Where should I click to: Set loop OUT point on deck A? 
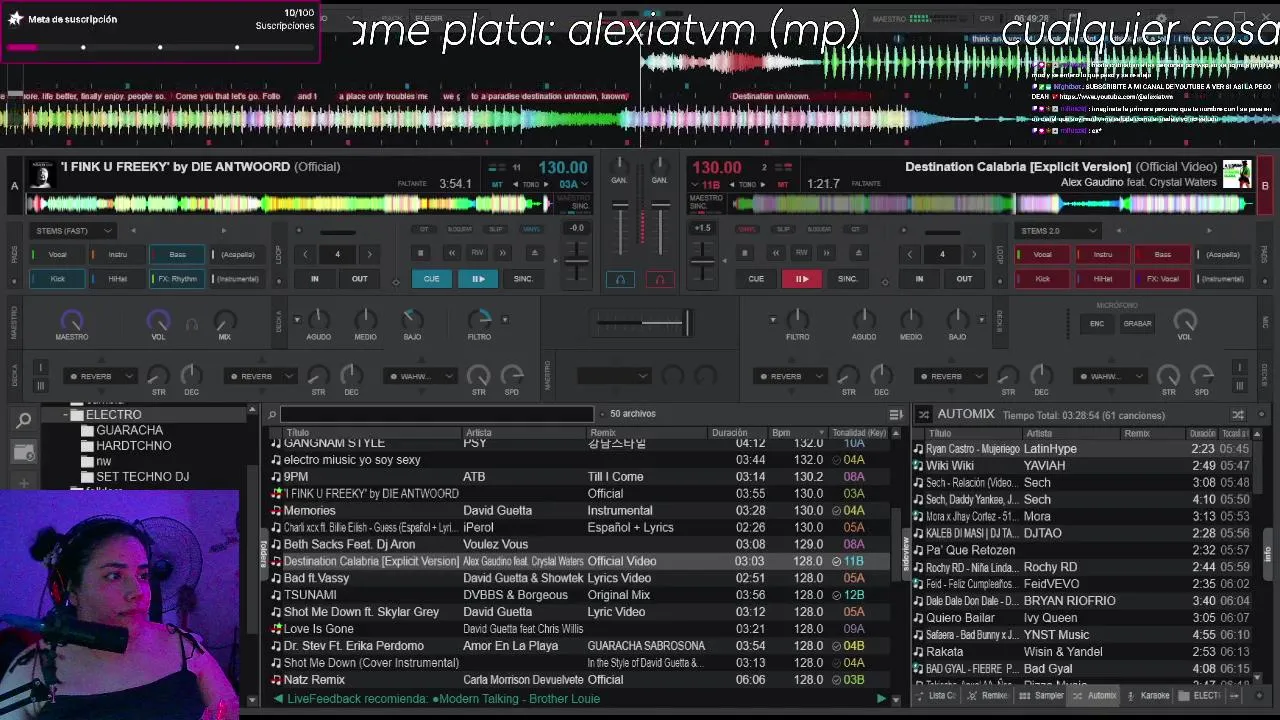(x=359, y=279)
